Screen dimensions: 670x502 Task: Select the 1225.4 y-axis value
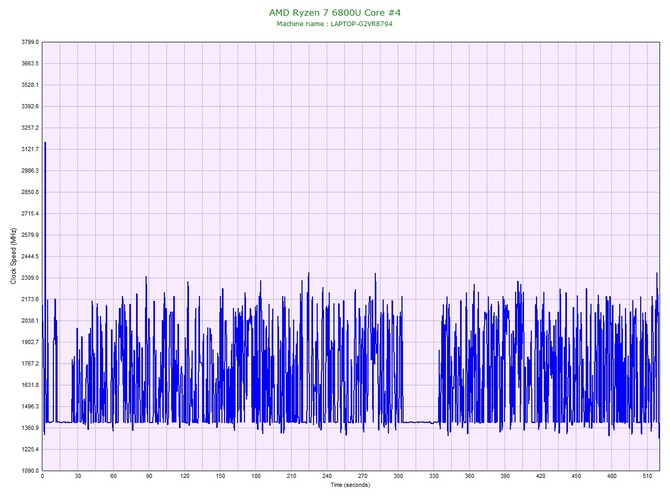tap(30, 449)
